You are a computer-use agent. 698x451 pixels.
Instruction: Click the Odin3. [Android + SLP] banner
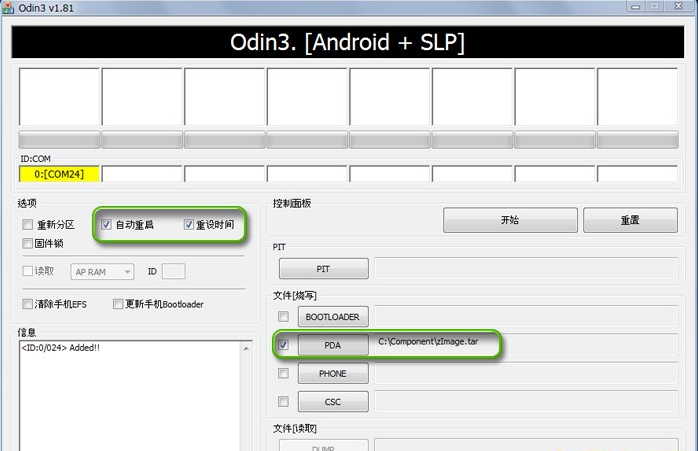pos(348,42)
